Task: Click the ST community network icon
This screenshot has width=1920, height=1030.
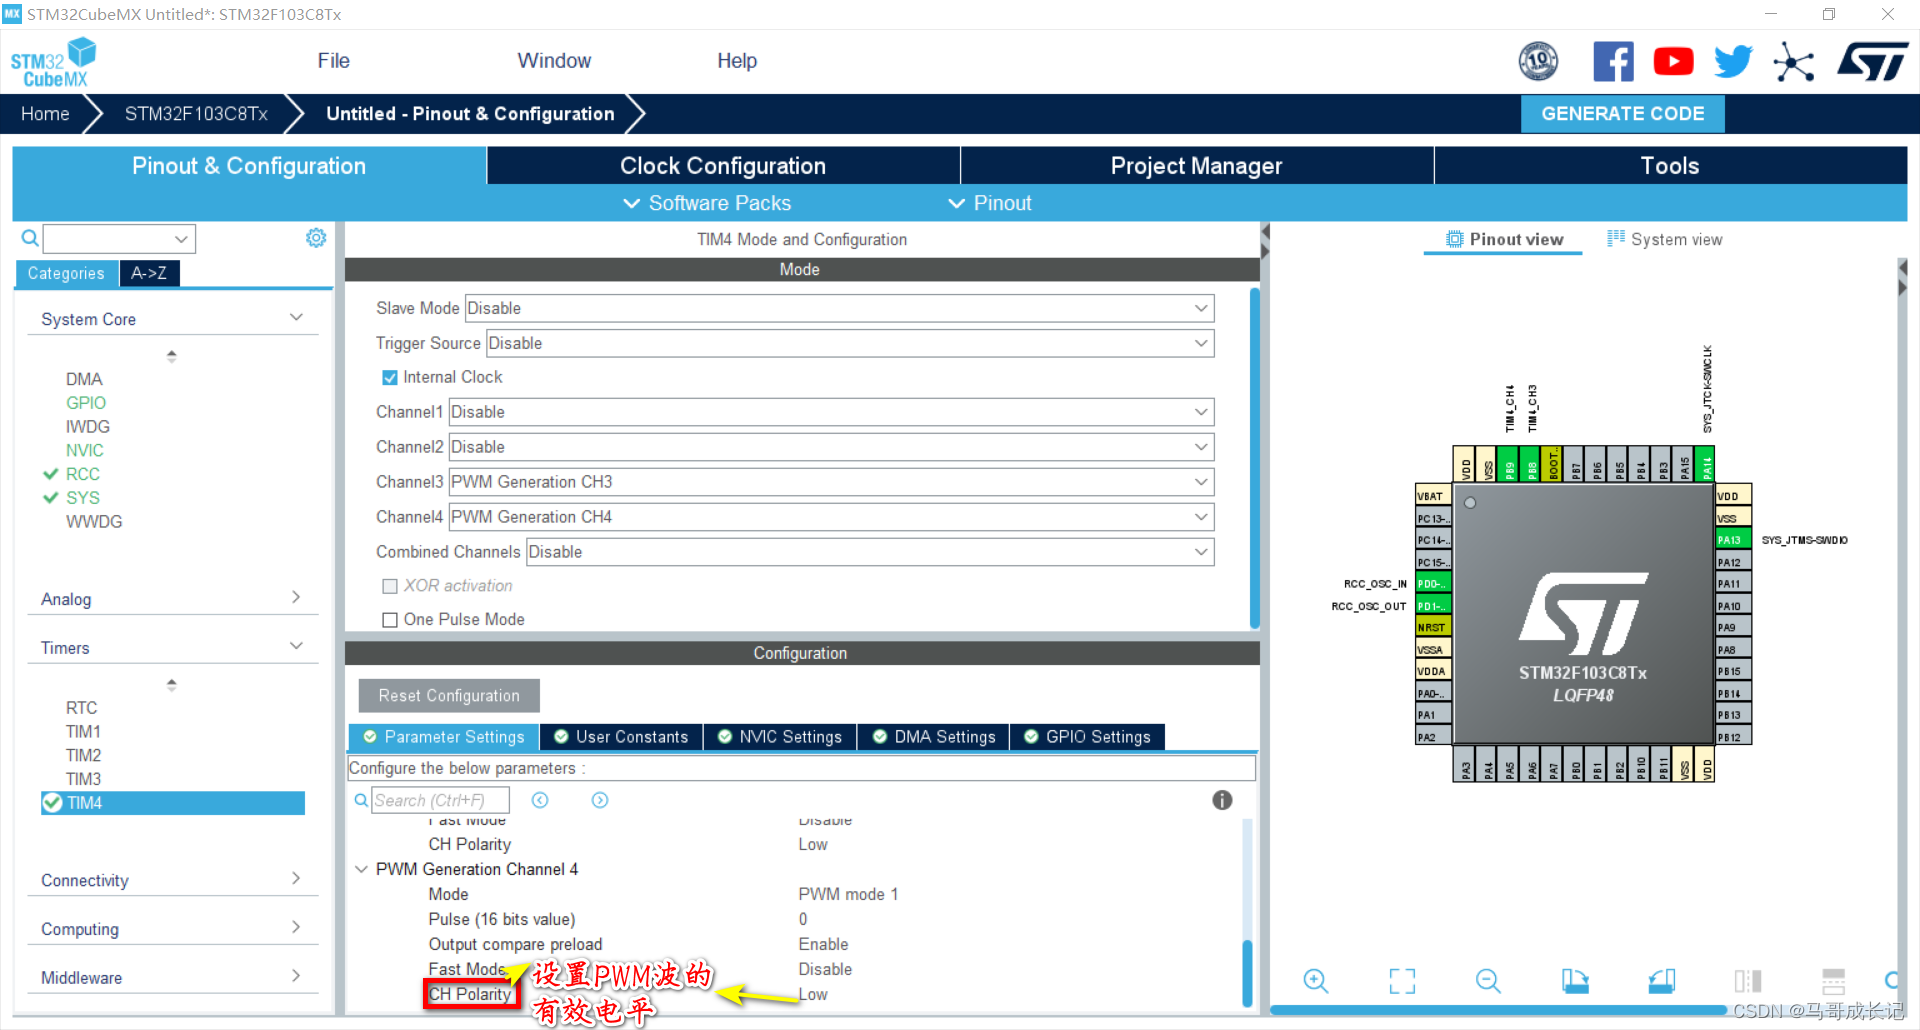Action: (x=1793, y=62)
